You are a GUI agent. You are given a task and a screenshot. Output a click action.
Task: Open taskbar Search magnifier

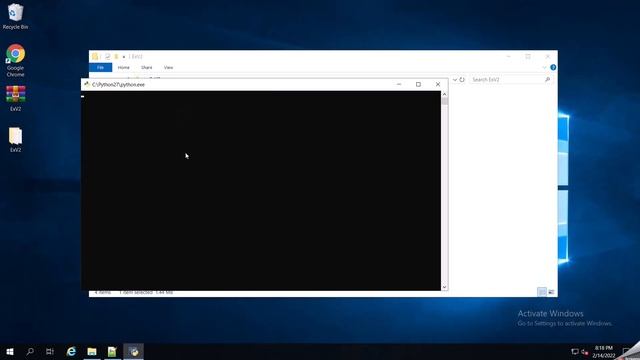(x=30, y=351)
